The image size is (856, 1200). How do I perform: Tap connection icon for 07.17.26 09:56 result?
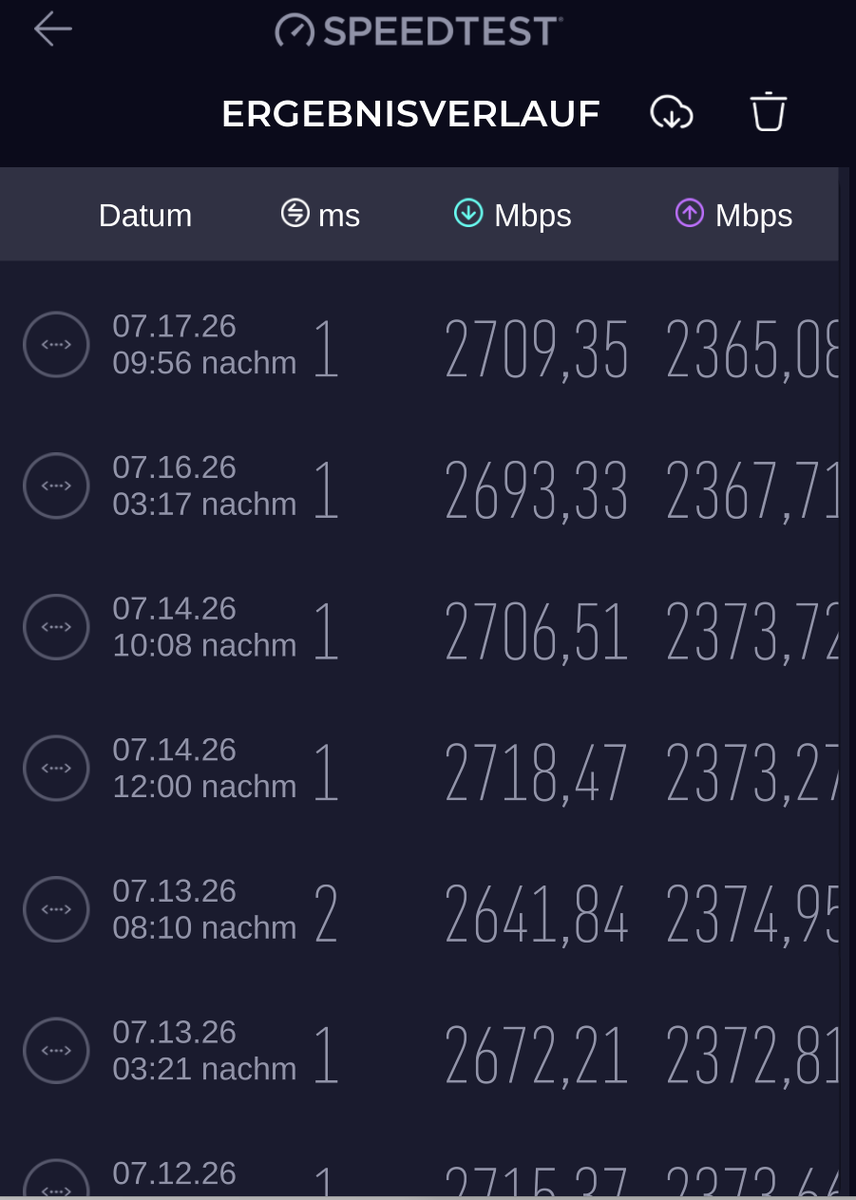(x=56, y=345)
